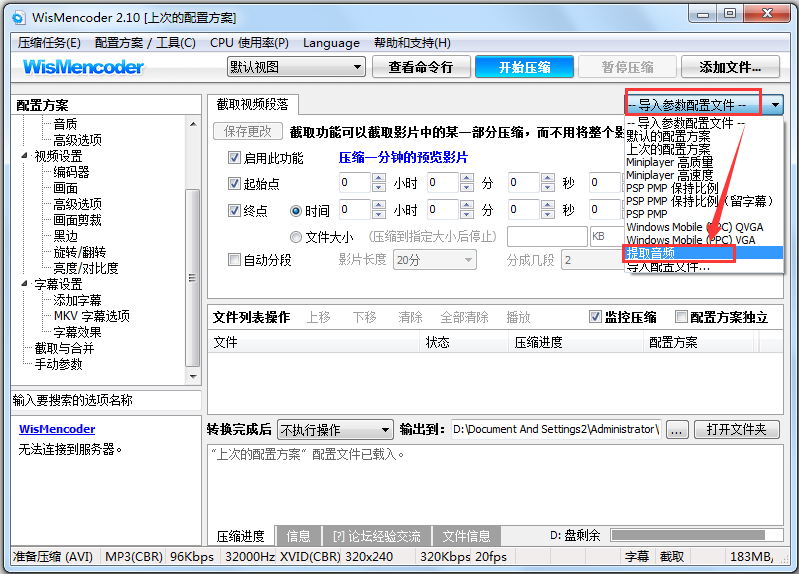
Task: Enable the 配置方案独立 checkbox
Action: click(681, 317)
